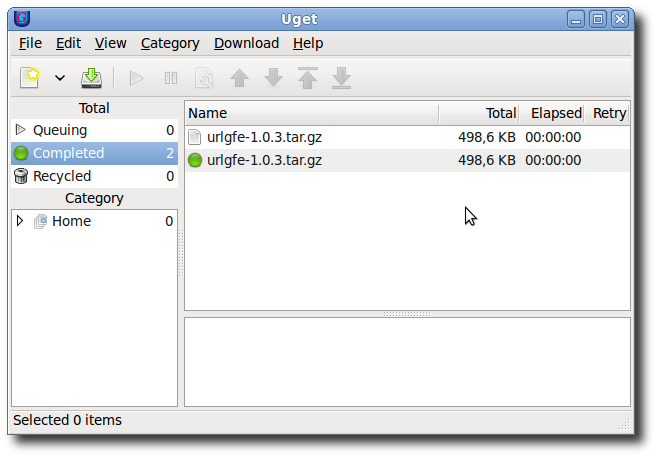Click the file icon of first download
The width and height of the screenshot is (658, 458).
(194, 137)
